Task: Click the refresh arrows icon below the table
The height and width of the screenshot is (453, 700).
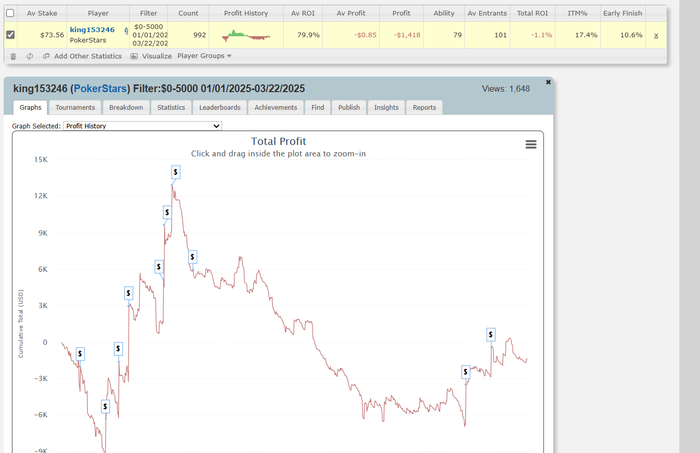Action: point(29,56)
